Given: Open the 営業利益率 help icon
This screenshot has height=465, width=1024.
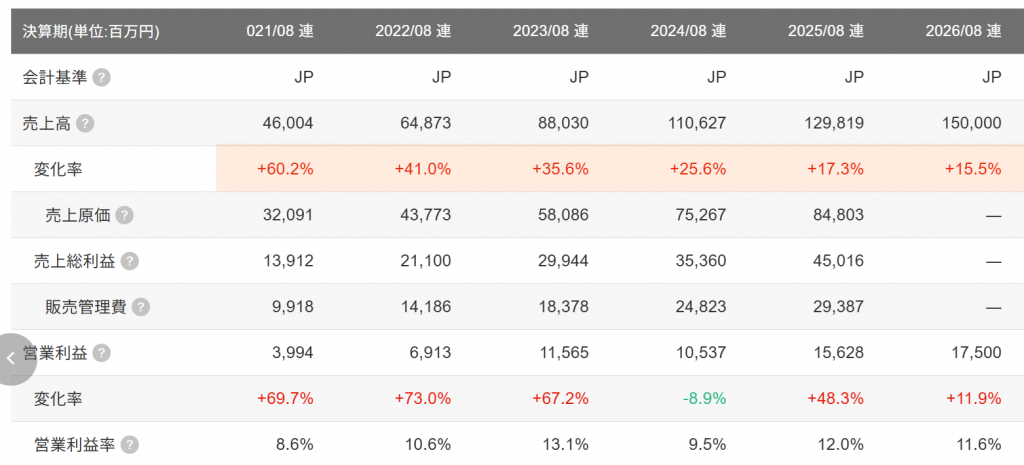Looking at the screenshot, I should click(x=130, y=445).
